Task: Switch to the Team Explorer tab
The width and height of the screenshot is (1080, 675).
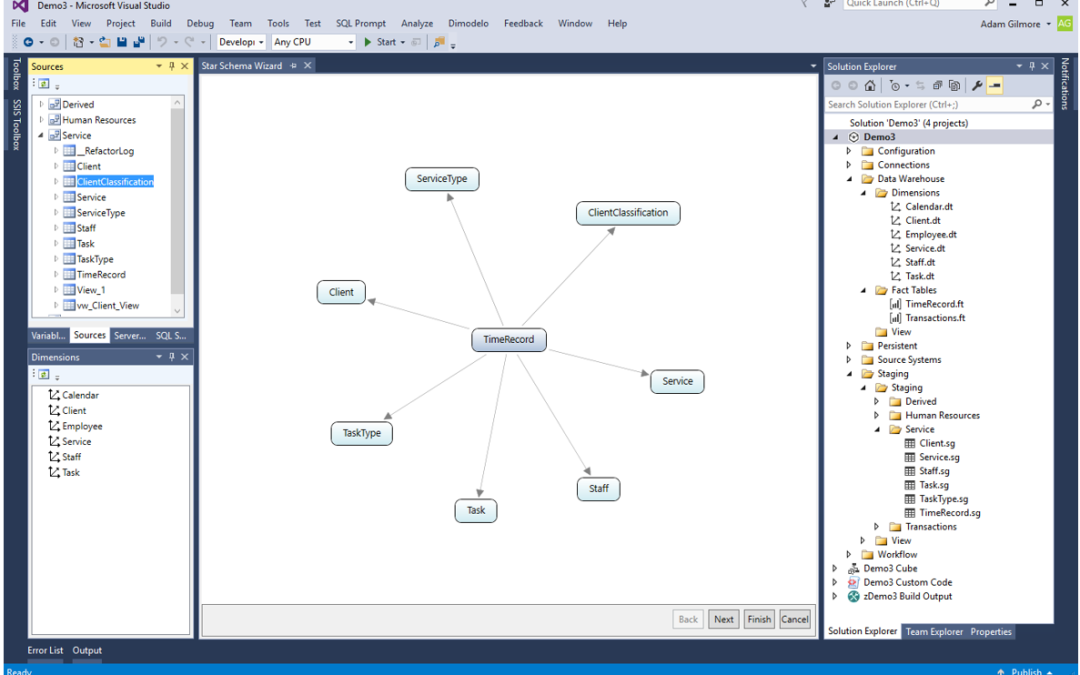Action: [933, 632]
